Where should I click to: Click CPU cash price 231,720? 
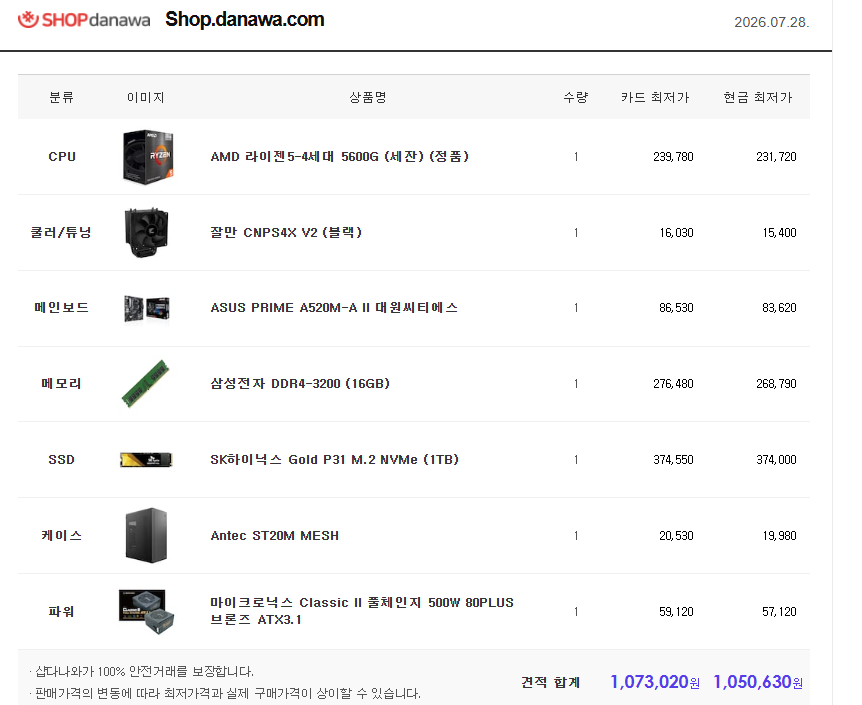776,157
